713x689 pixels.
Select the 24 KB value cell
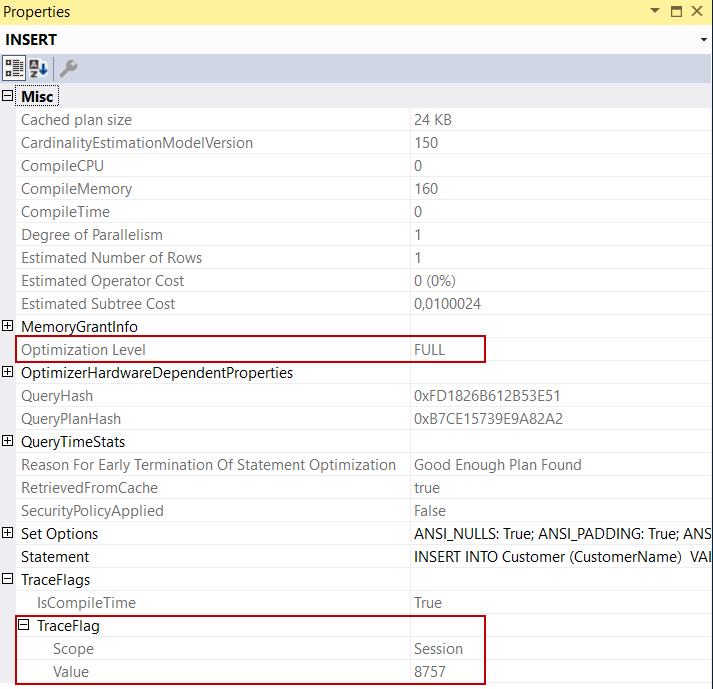[433, 120]
